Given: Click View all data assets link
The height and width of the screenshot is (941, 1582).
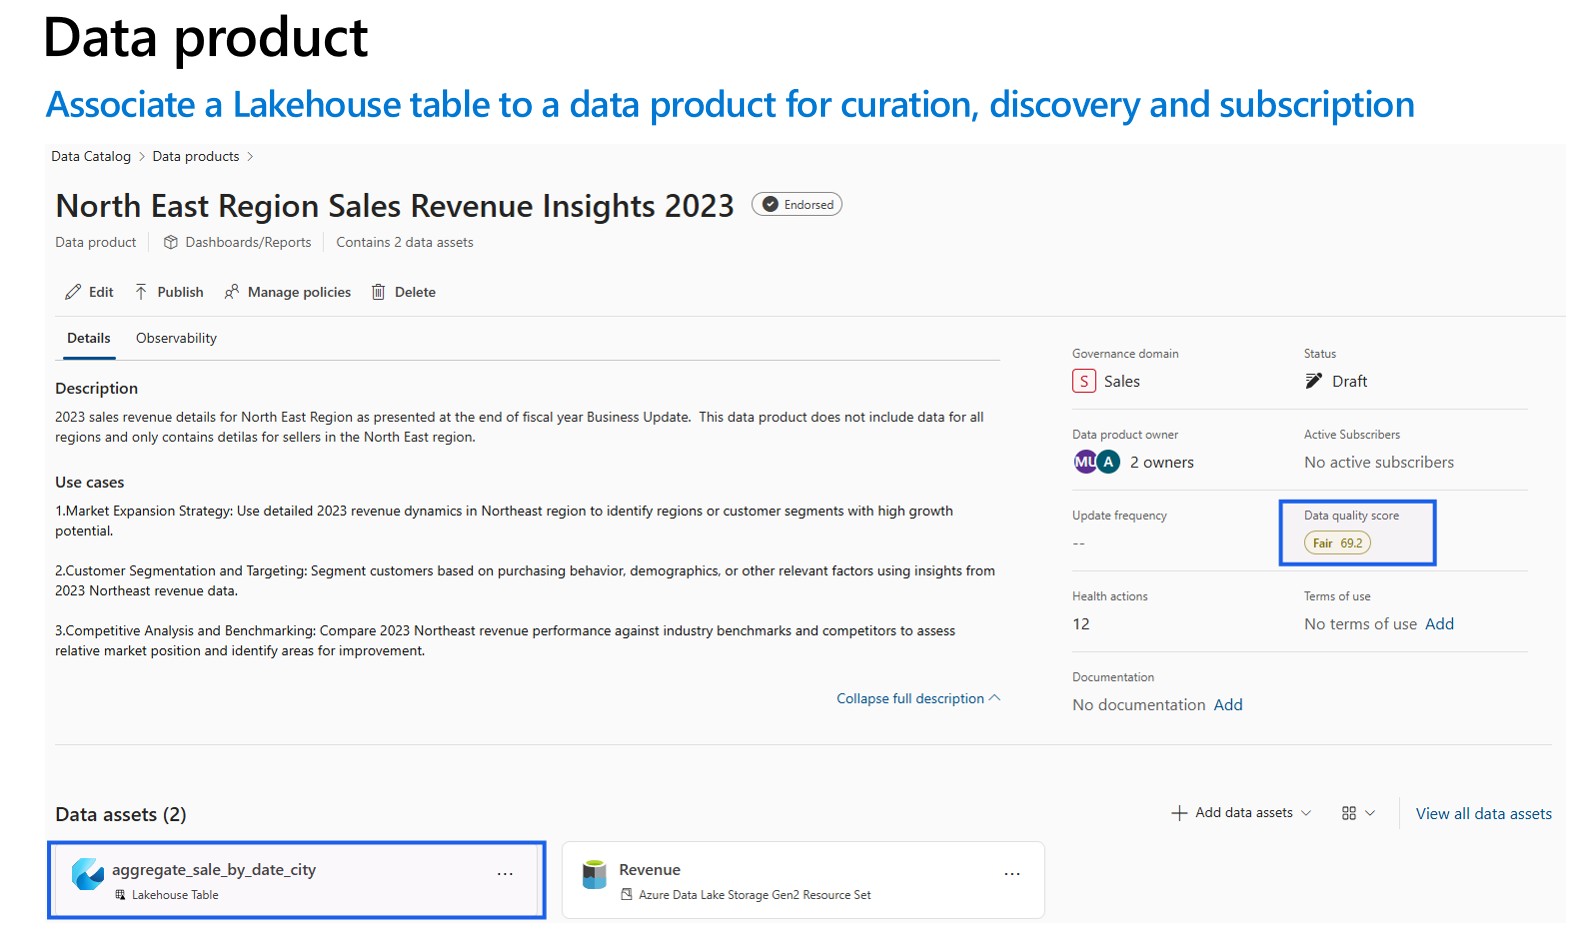Looking at the screenshot, I should click(1483, 814).
